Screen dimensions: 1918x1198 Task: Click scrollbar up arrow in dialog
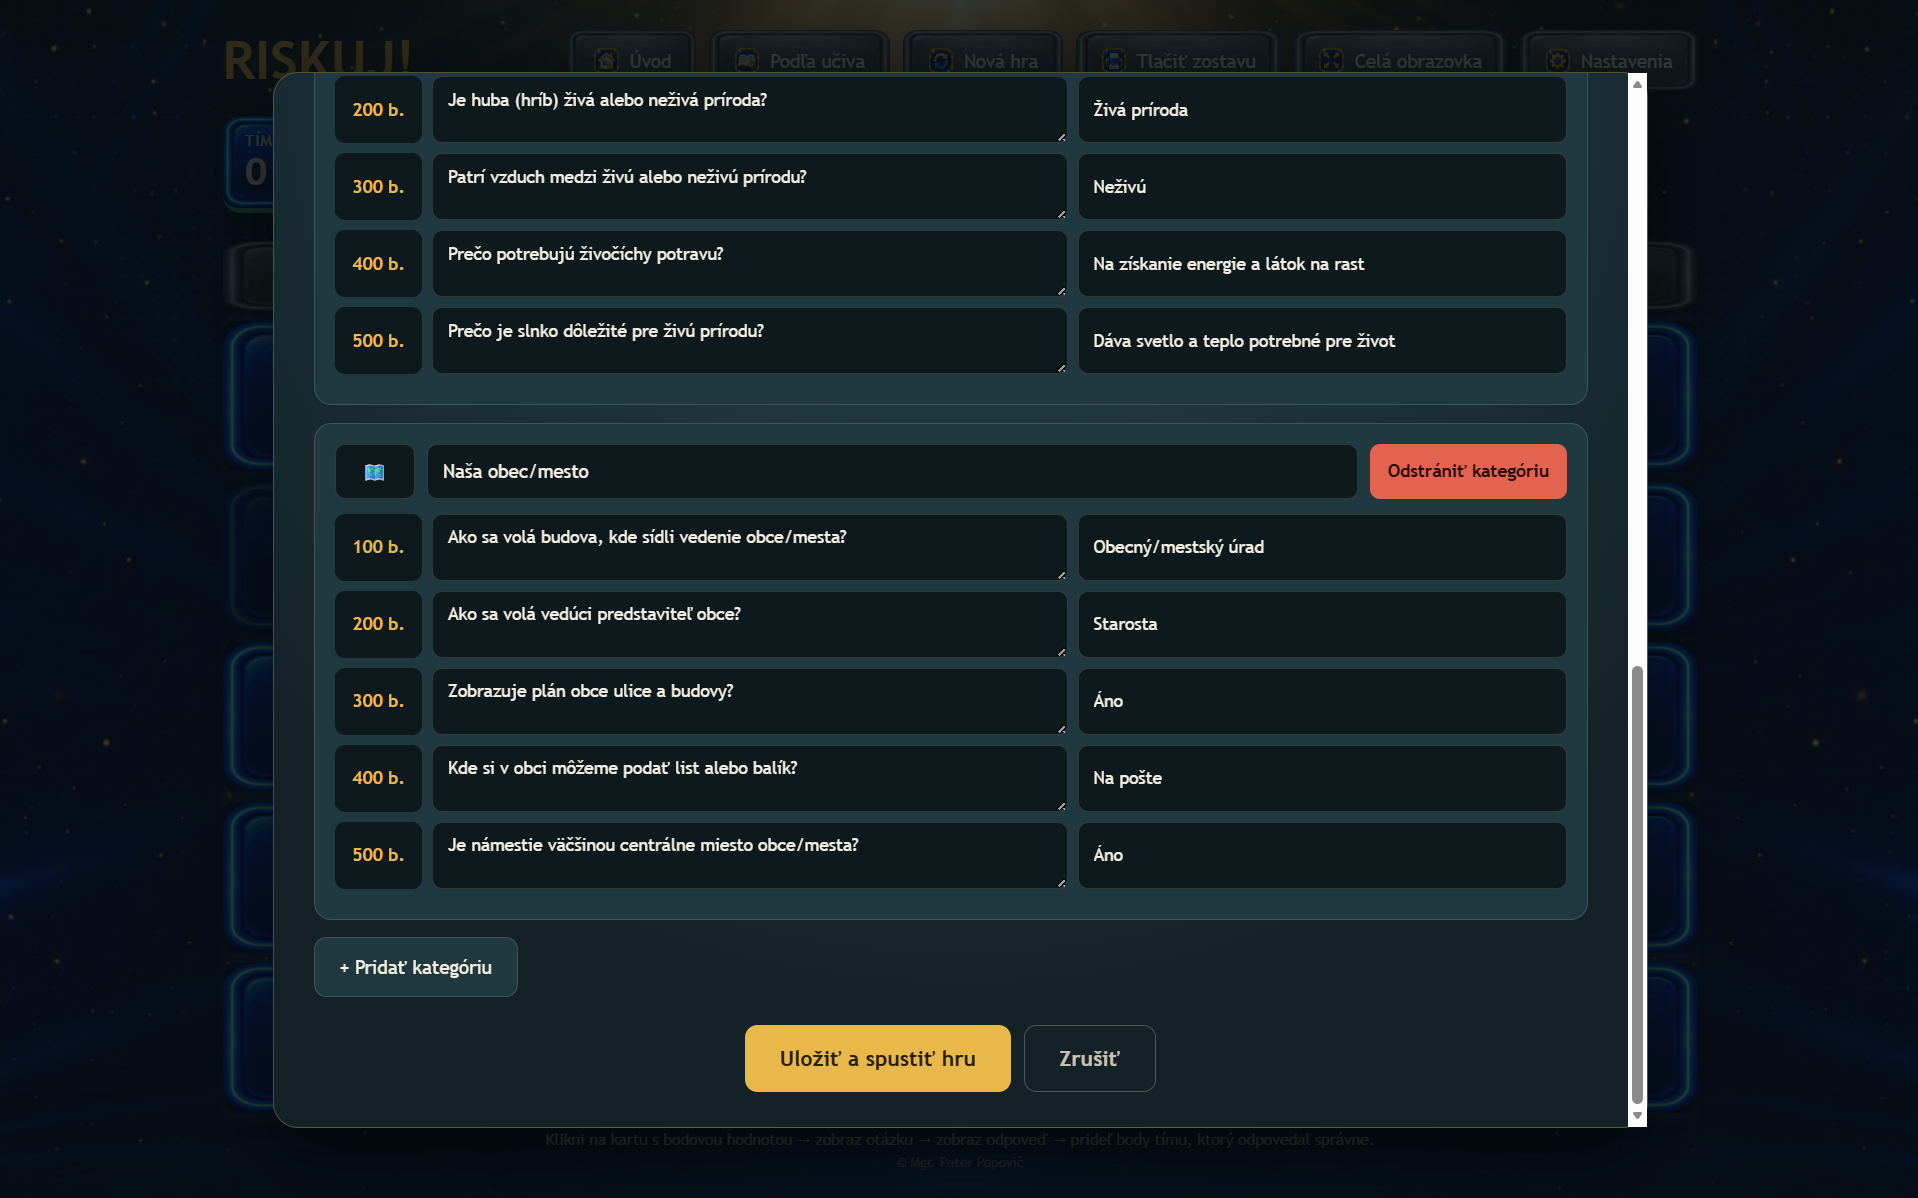coord(1637,84)
